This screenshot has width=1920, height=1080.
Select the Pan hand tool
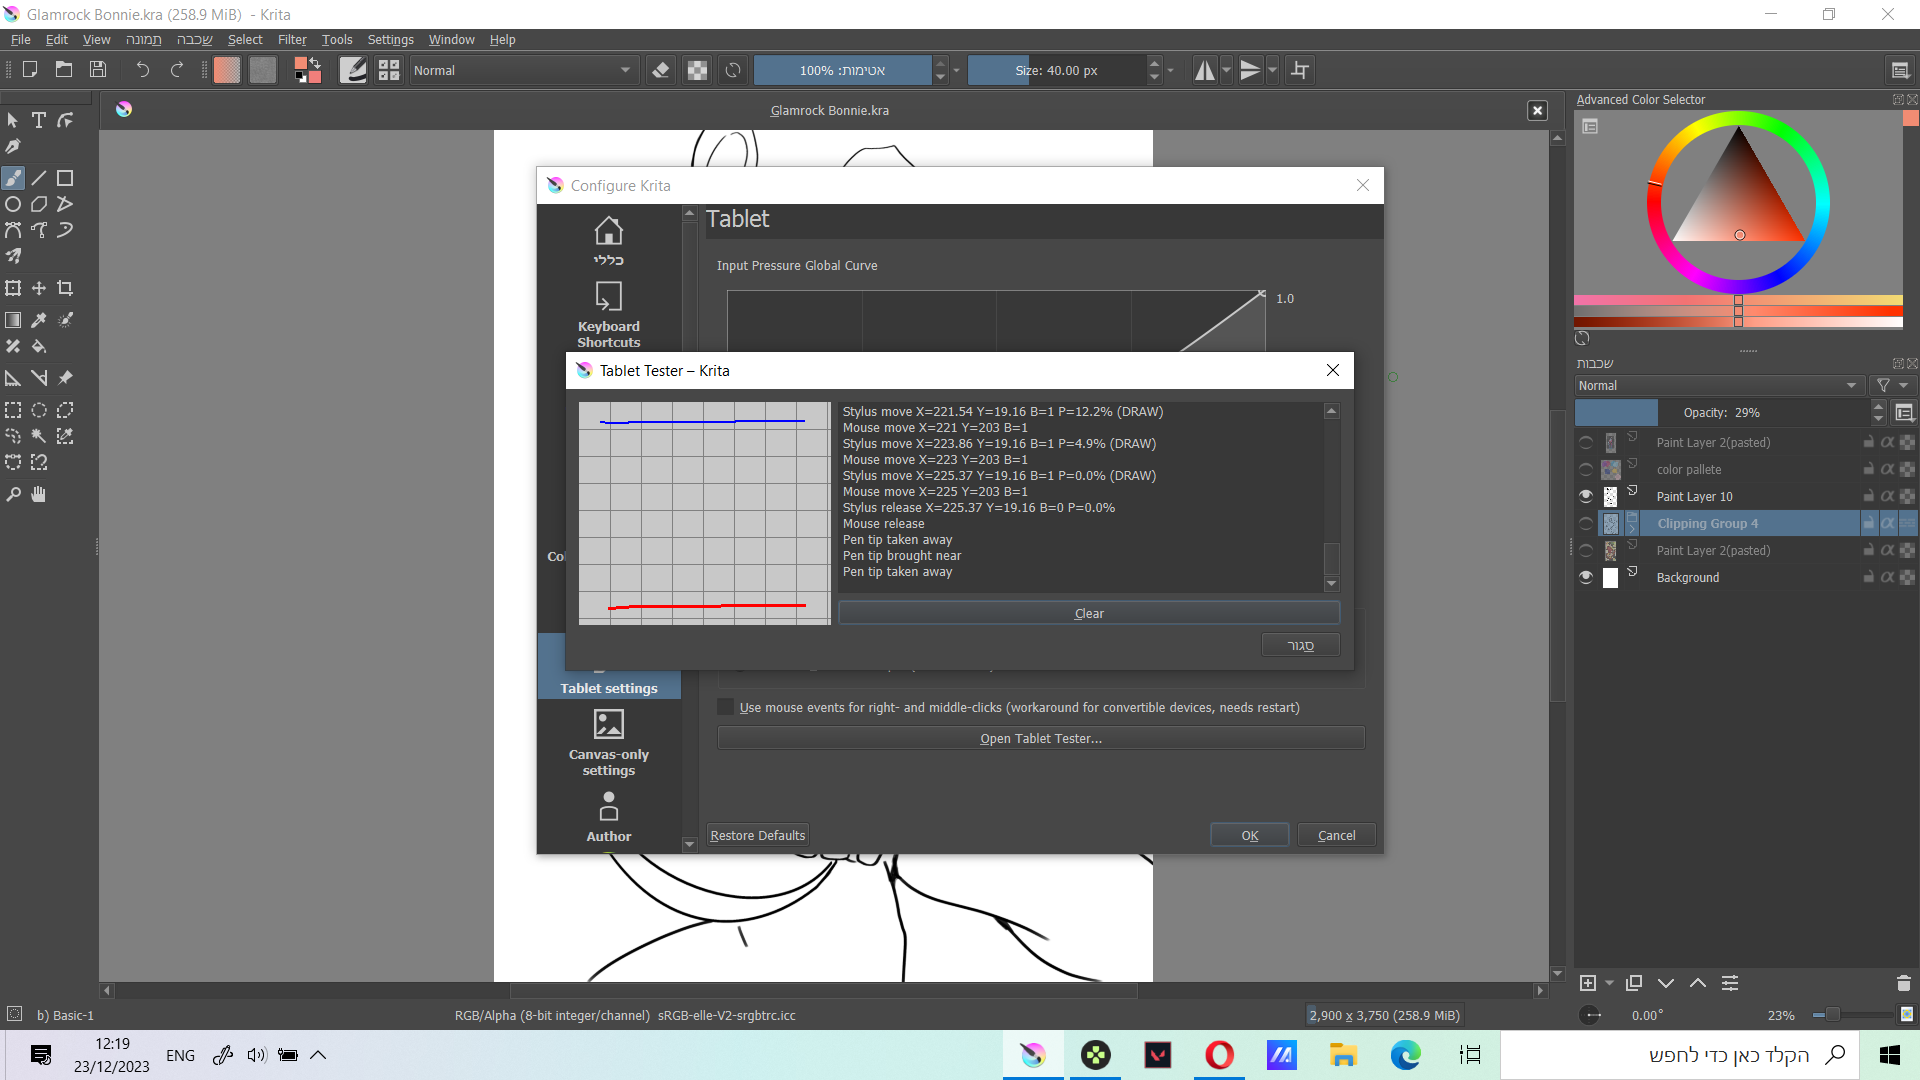tap(39, 494)
